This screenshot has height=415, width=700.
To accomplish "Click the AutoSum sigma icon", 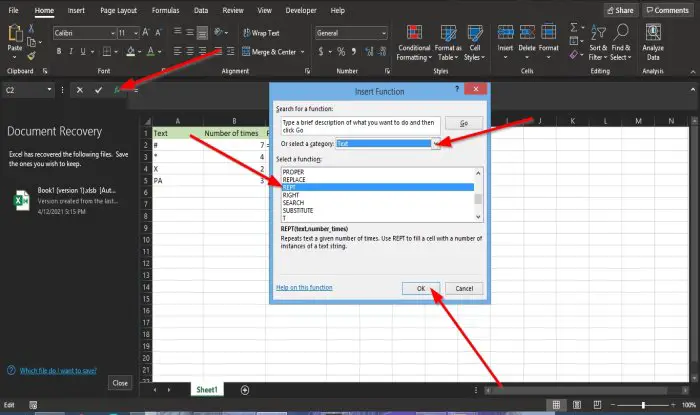I will point(574,28).
